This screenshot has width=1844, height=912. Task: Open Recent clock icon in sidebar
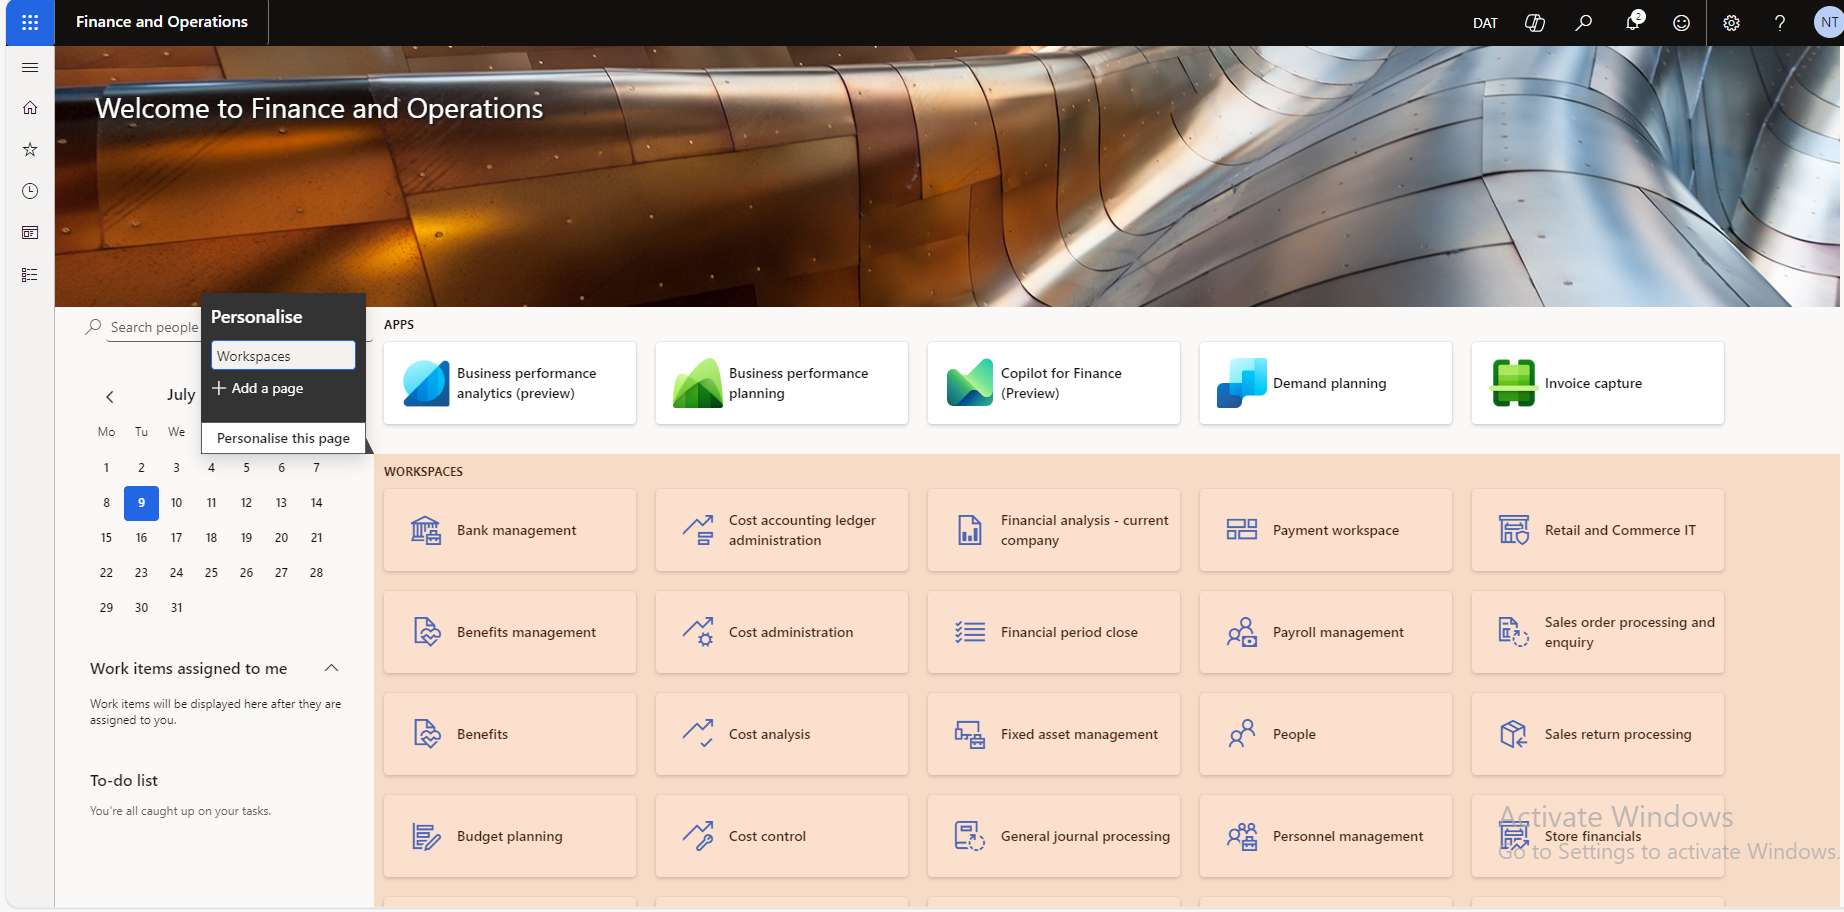pyautogui.click(x=30, y=191)
